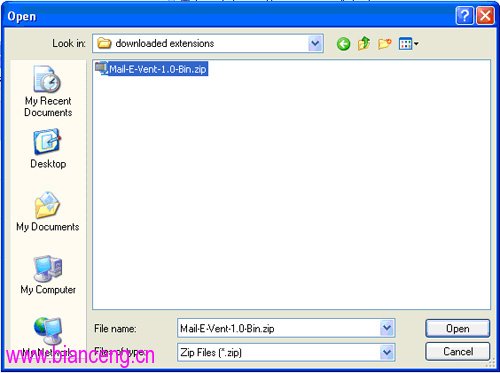The width and height of the screenshot is (500, 373).
Task: Open My Documents location
Action: (48, 211)
